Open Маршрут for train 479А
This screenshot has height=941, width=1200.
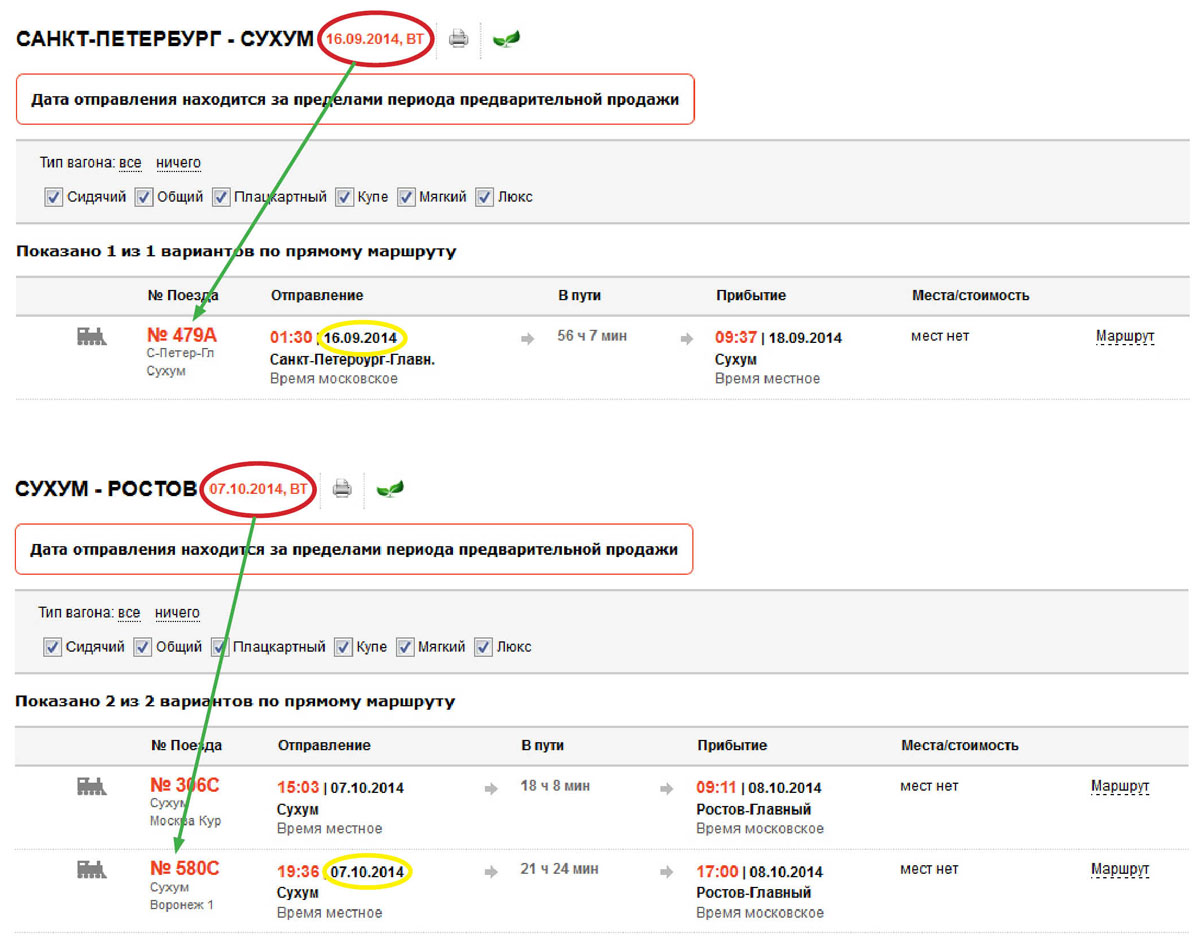[1125, 336]
